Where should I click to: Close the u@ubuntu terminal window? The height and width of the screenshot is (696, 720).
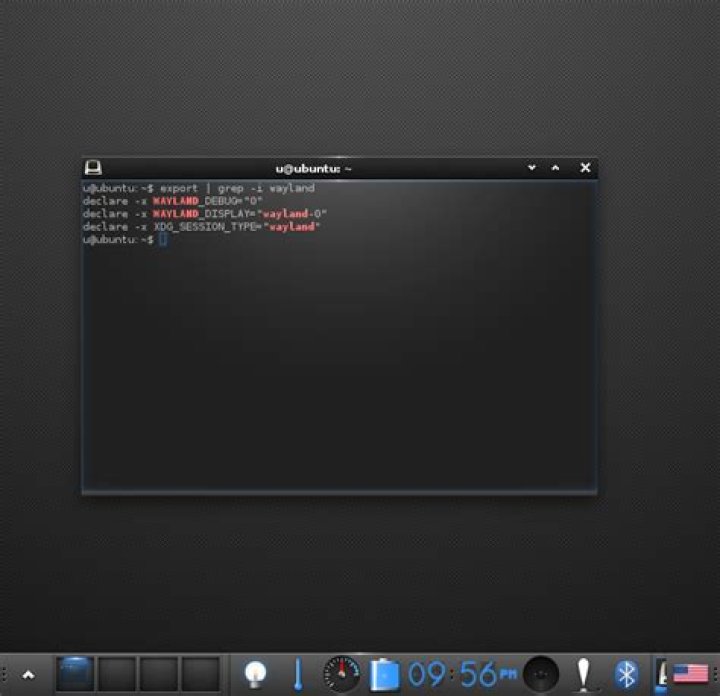point(585,168)
